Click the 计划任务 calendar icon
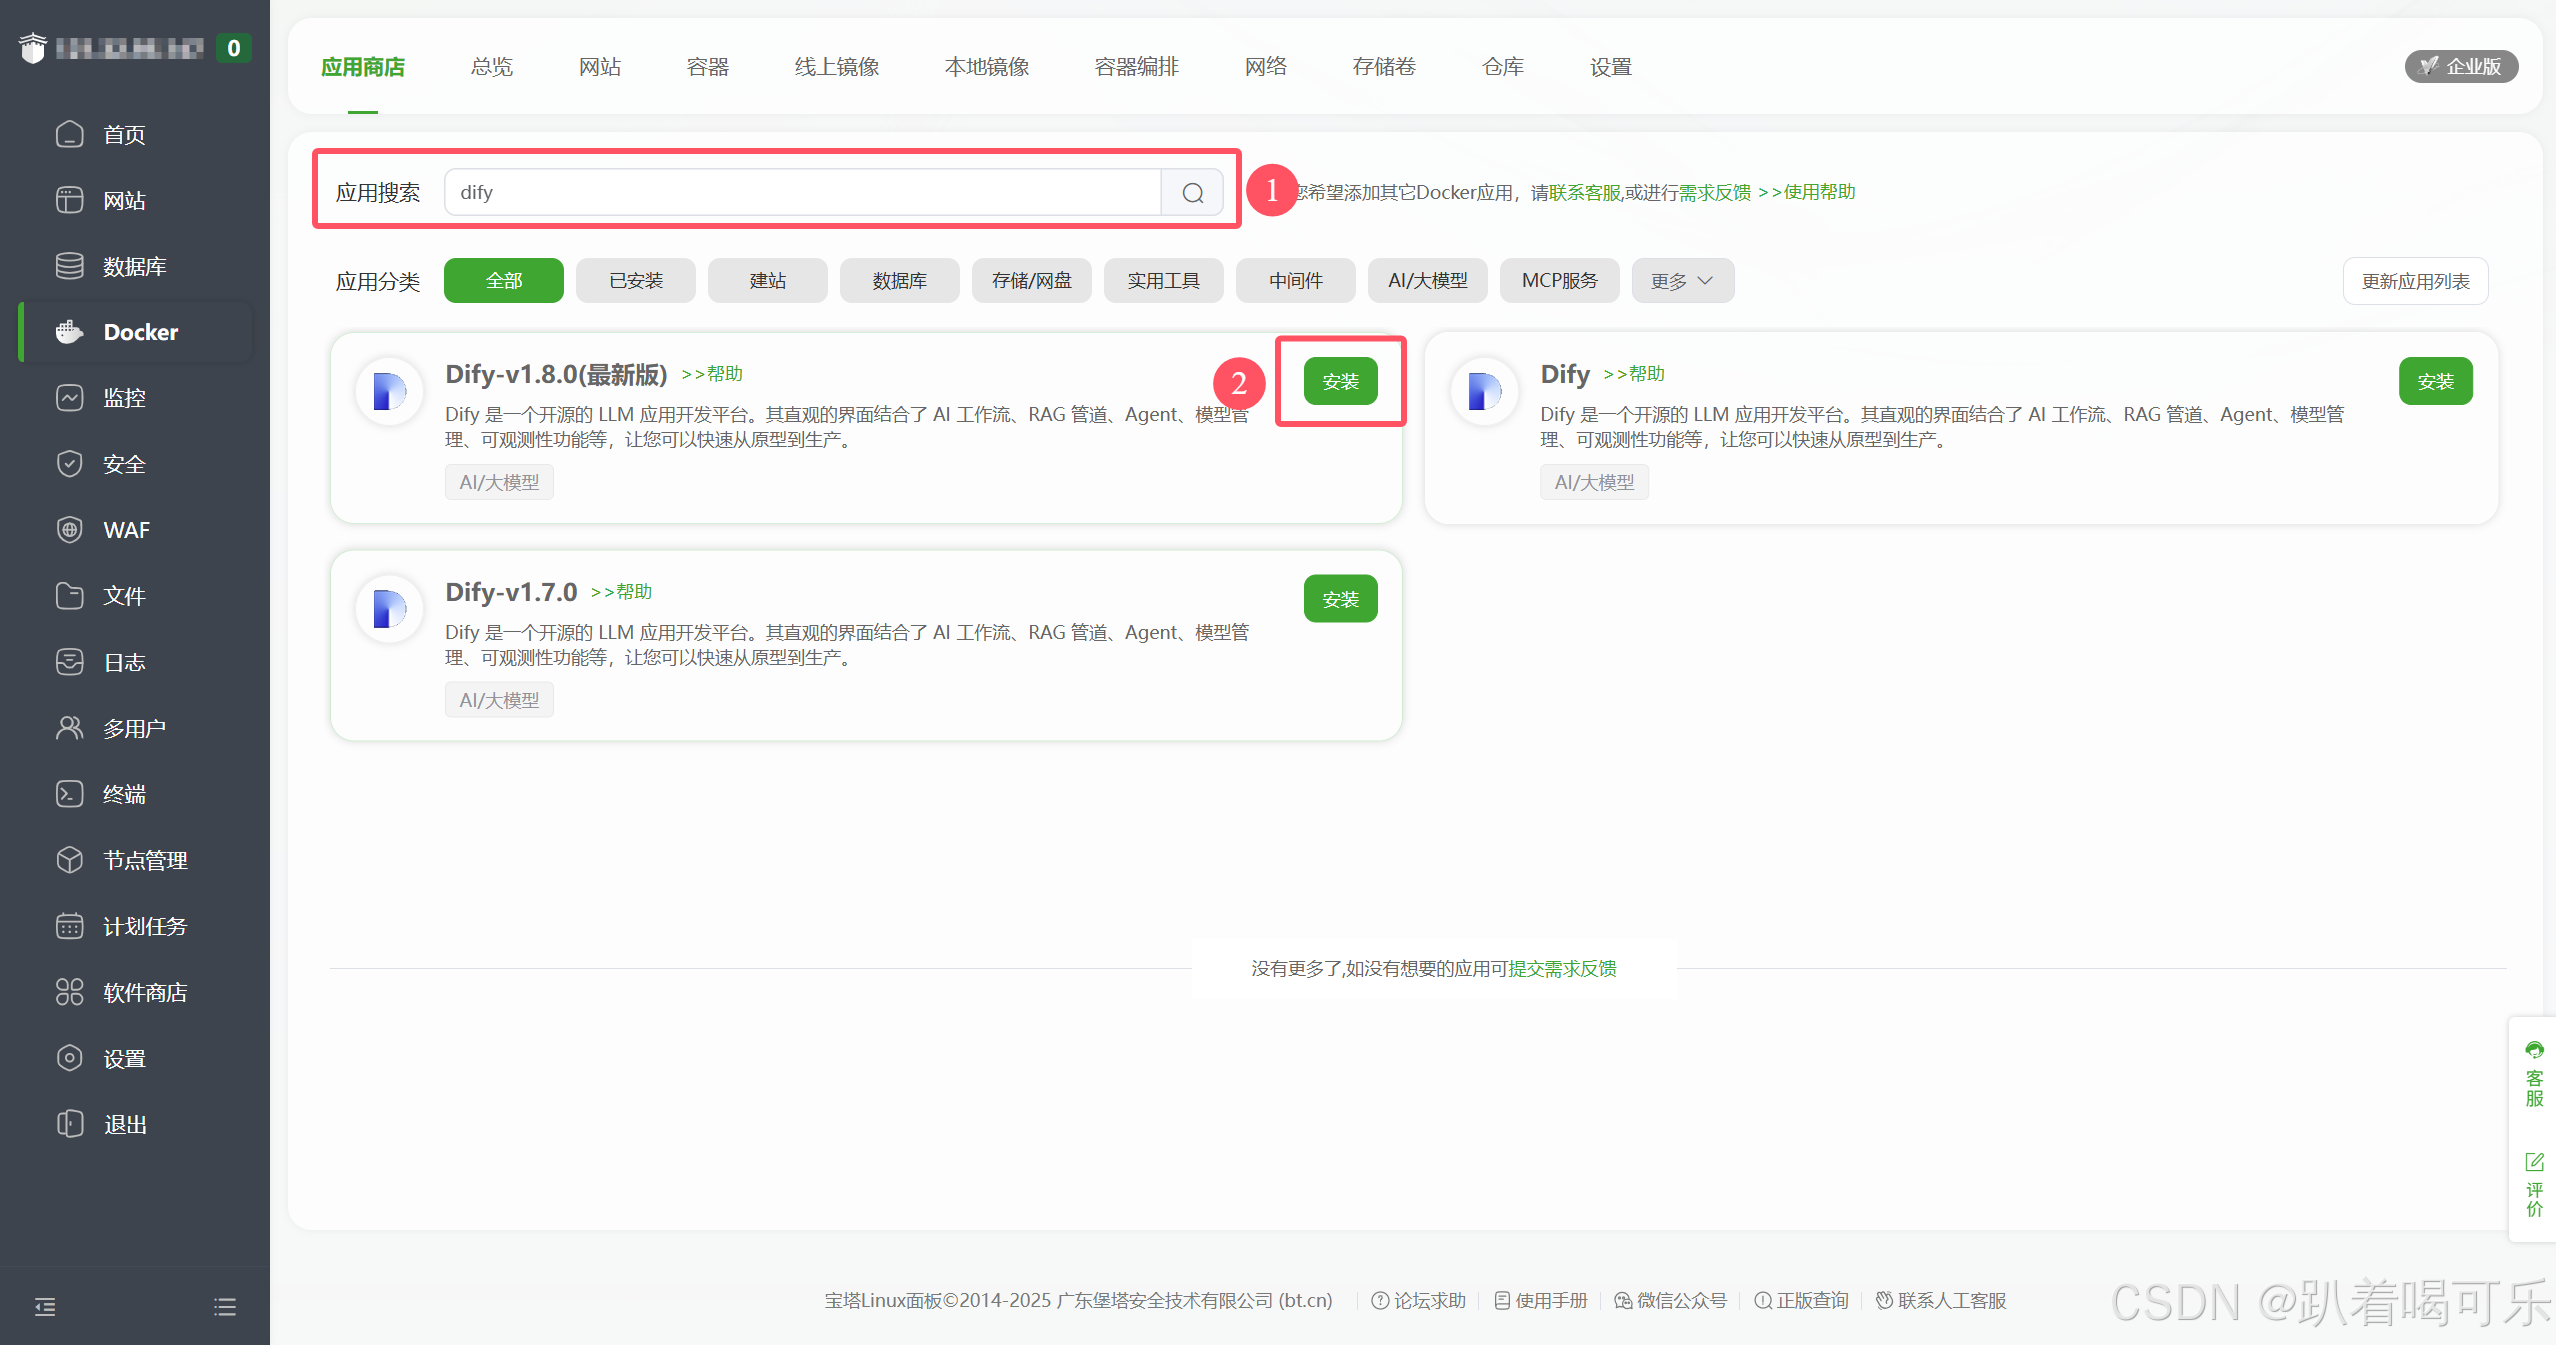Viewport: 2556px width, 1345px height. [69, 926]
